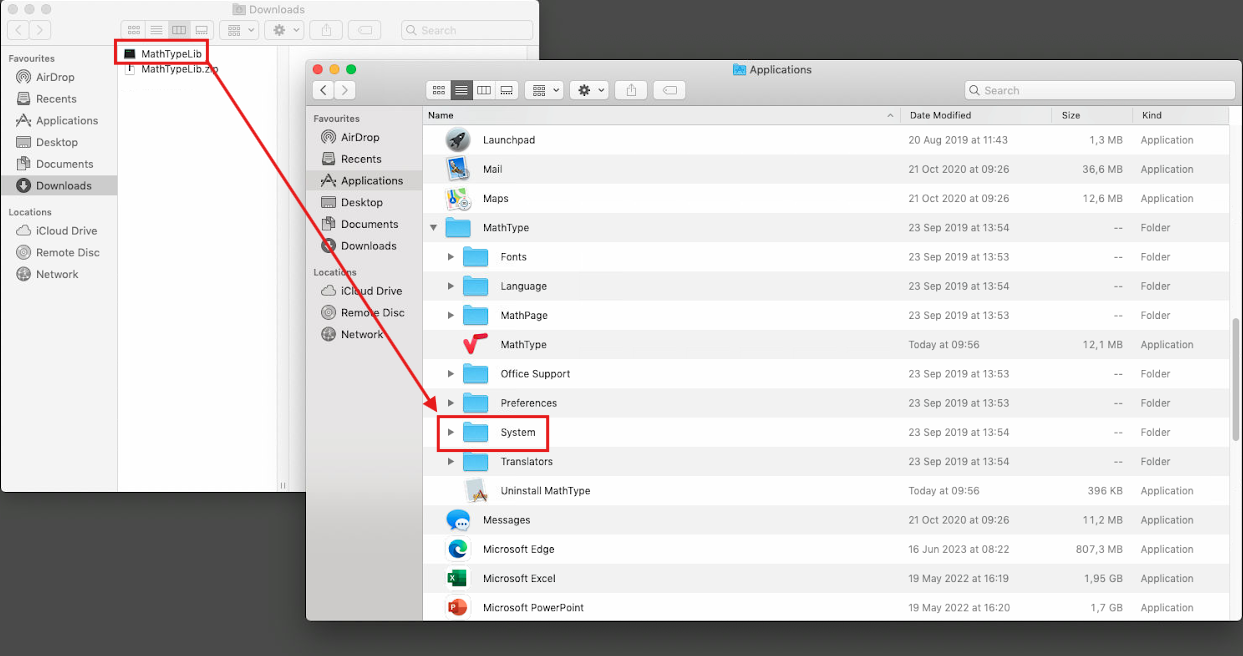
Task: Open Recents in Downloads window sidebar
Action: (58, 99)
